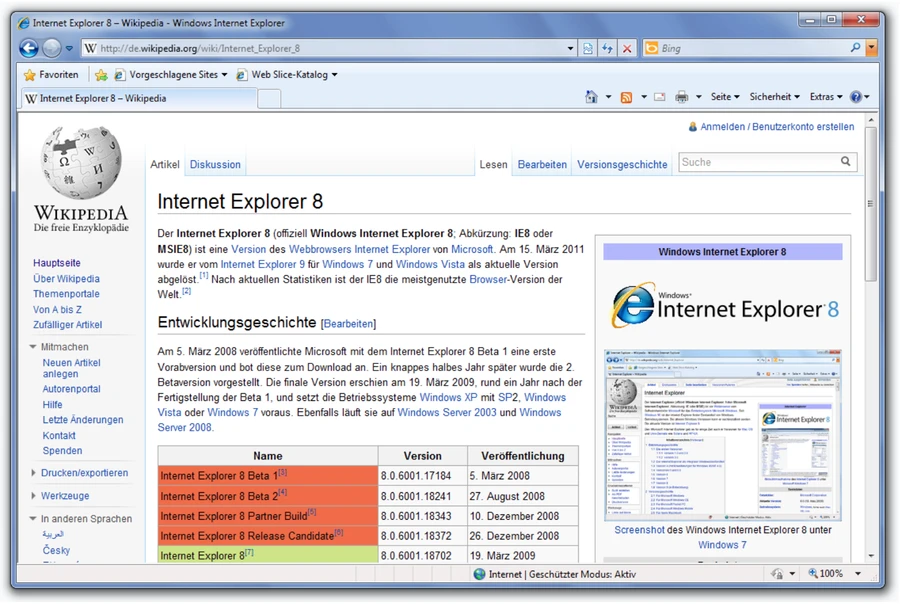Image resolution: width=900 pixels, height=604 pixels.
Task: Click the Wikipedia globe logo
Action: click(81, 162)
